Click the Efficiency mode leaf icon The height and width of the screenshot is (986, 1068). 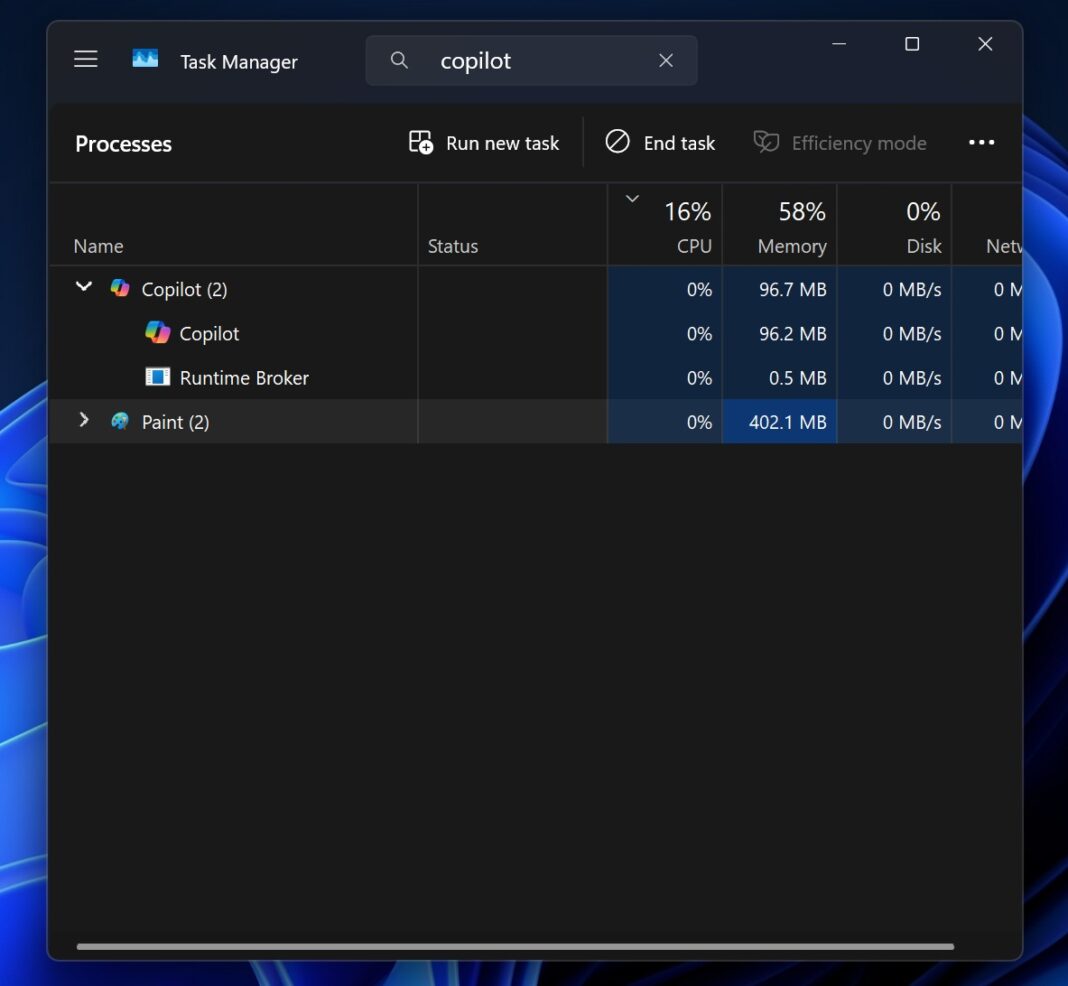pyautogui.click(x=766, y=142)
